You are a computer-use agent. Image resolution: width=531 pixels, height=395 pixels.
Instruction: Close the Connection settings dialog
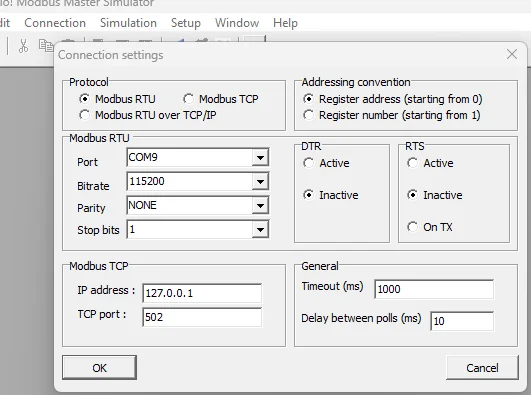point(512,54)
